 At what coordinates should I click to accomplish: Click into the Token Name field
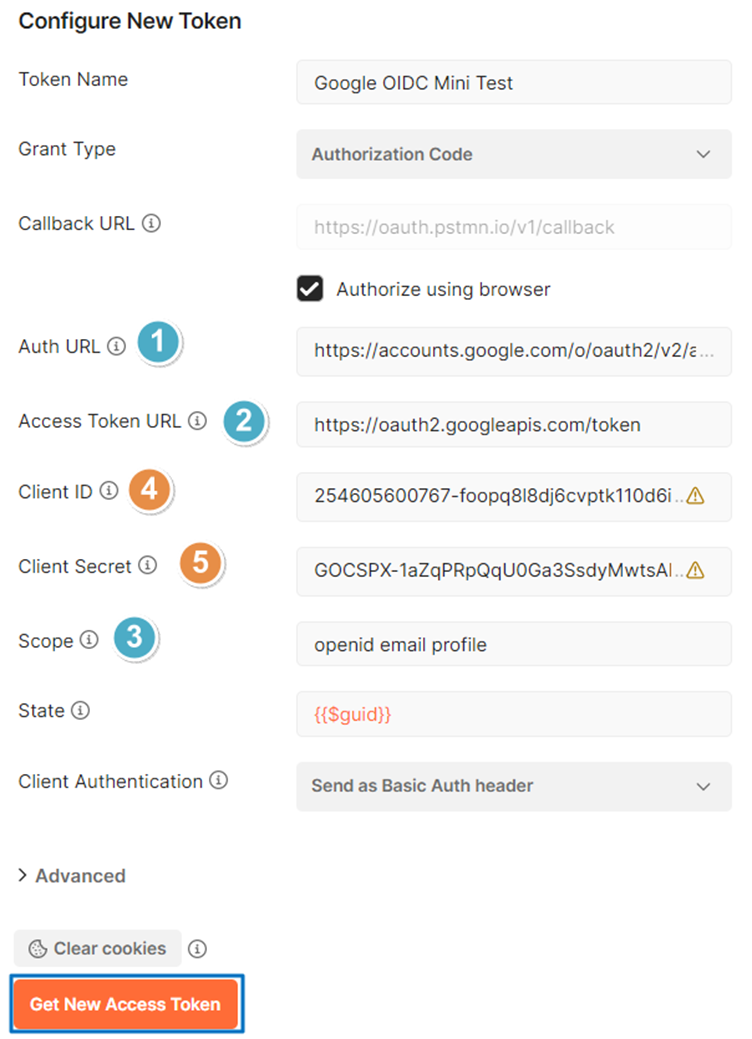(x=513, y=83)
